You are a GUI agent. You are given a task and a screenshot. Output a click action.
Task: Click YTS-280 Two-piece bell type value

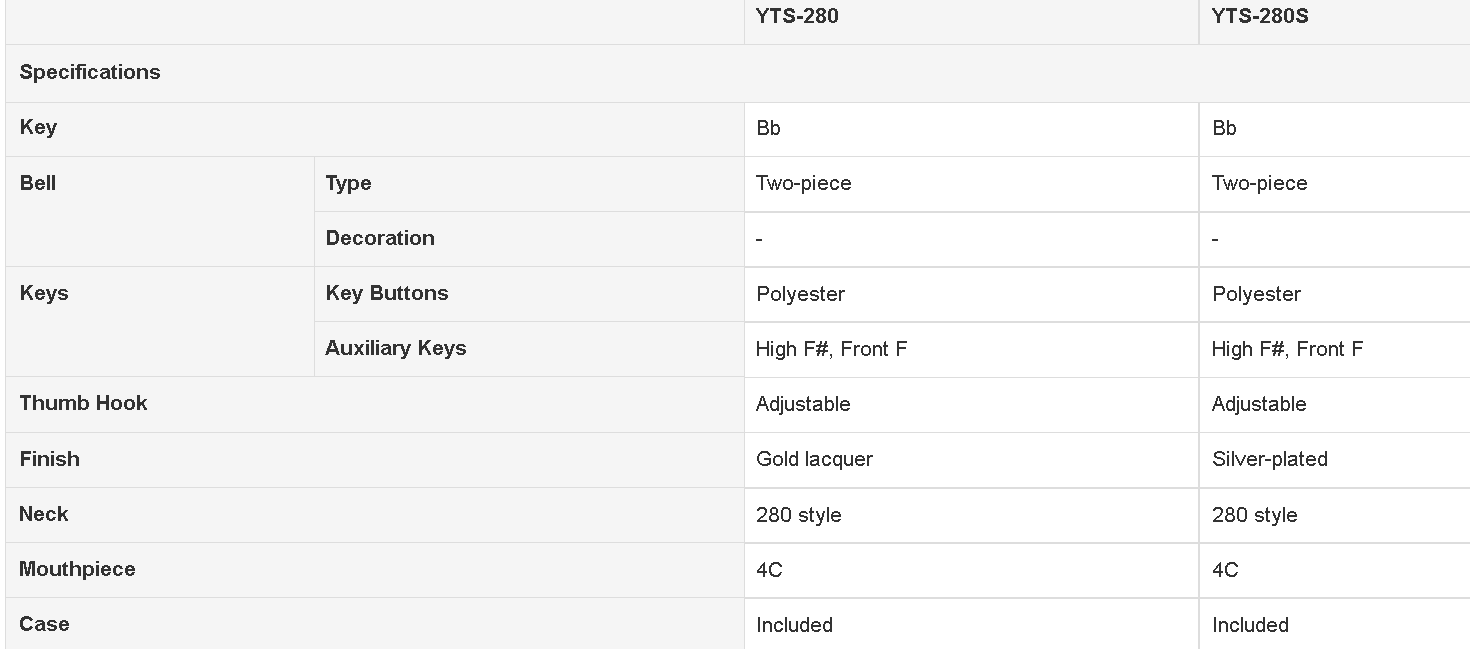pyautogui.click(x=804, y=183)
